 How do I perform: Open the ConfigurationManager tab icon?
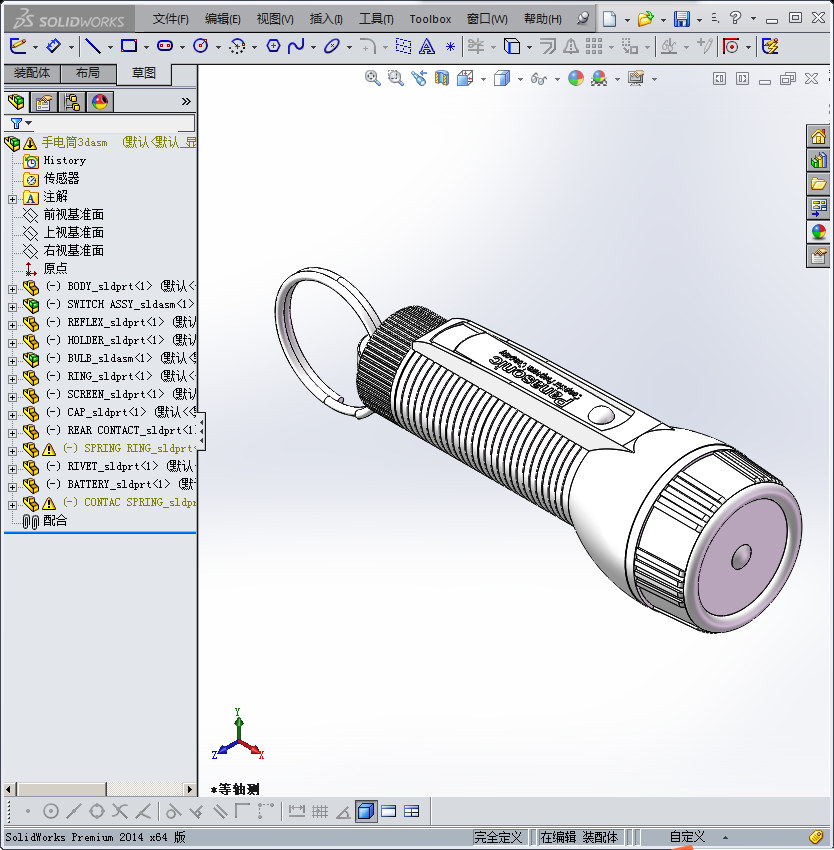point(72,102)
